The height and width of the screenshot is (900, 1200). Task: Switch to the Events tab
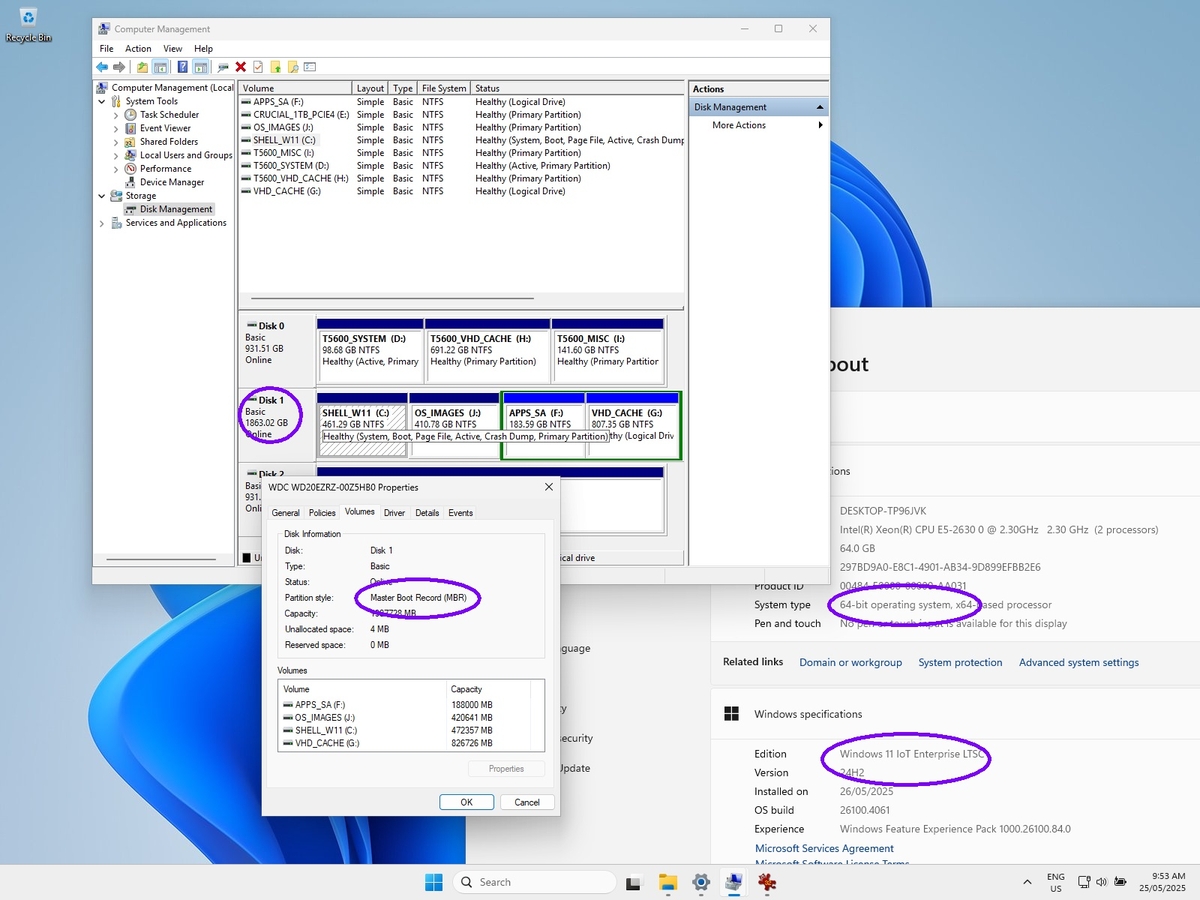coord(461,513)
